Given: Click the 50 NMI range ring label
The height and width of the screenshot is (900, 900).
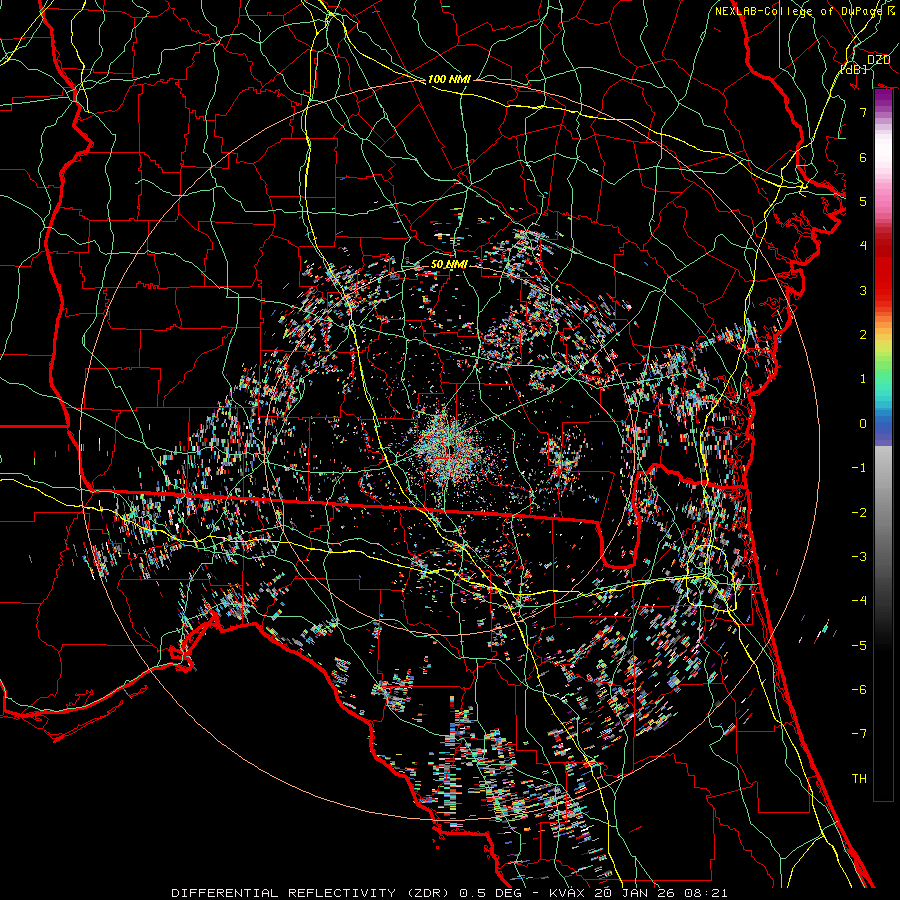Looking at the screenshot, I should pos(449,264).
